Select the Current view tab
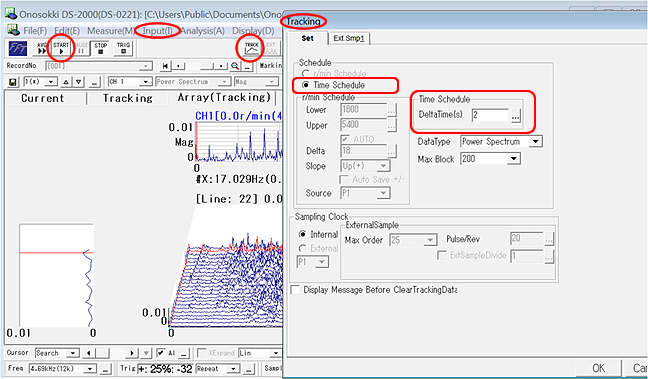 click(43, 98)
